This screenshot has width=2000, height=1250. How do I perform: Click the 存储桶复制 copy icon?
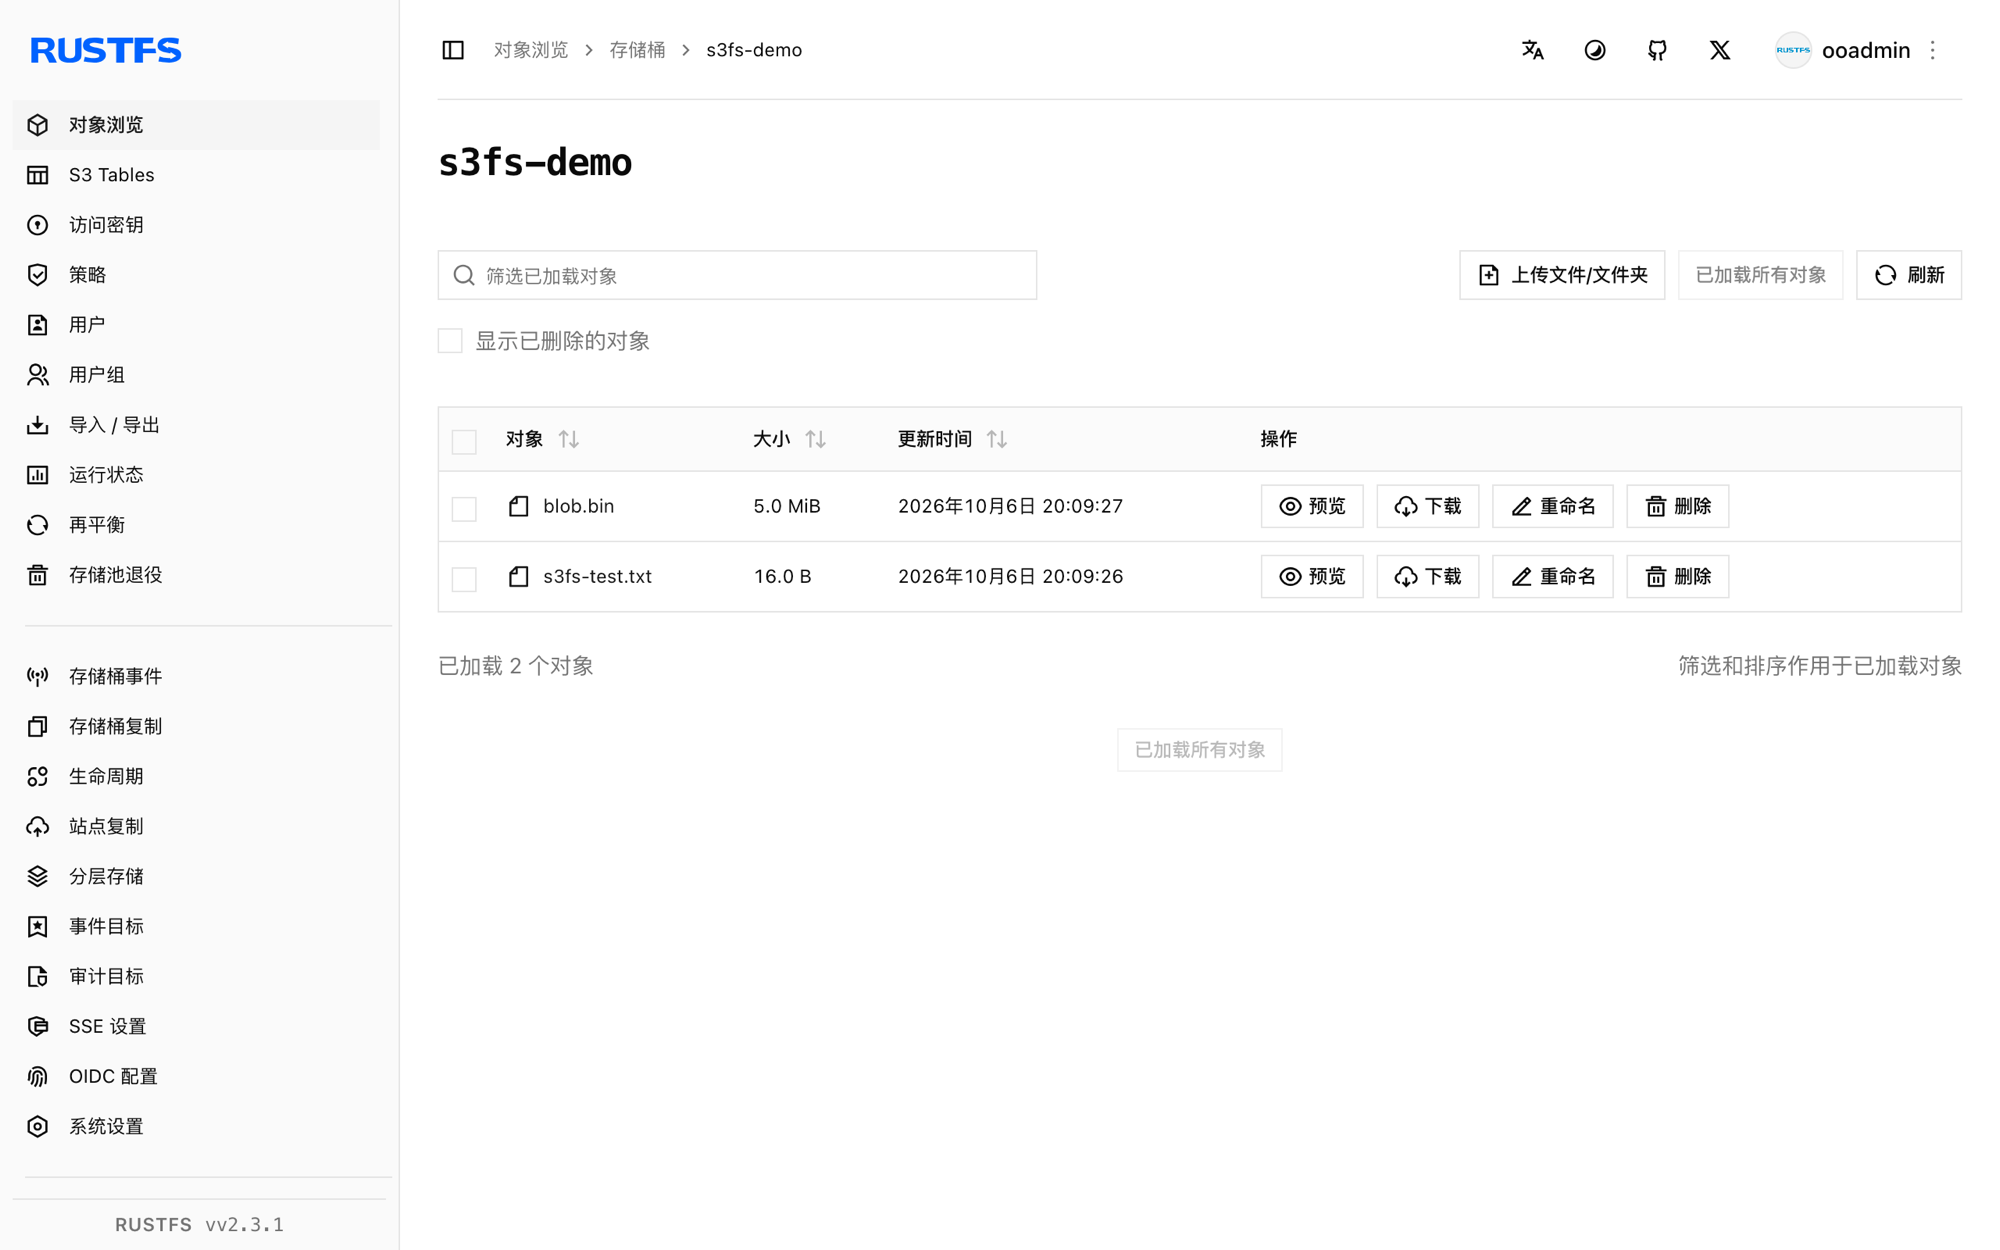point(38,727)
